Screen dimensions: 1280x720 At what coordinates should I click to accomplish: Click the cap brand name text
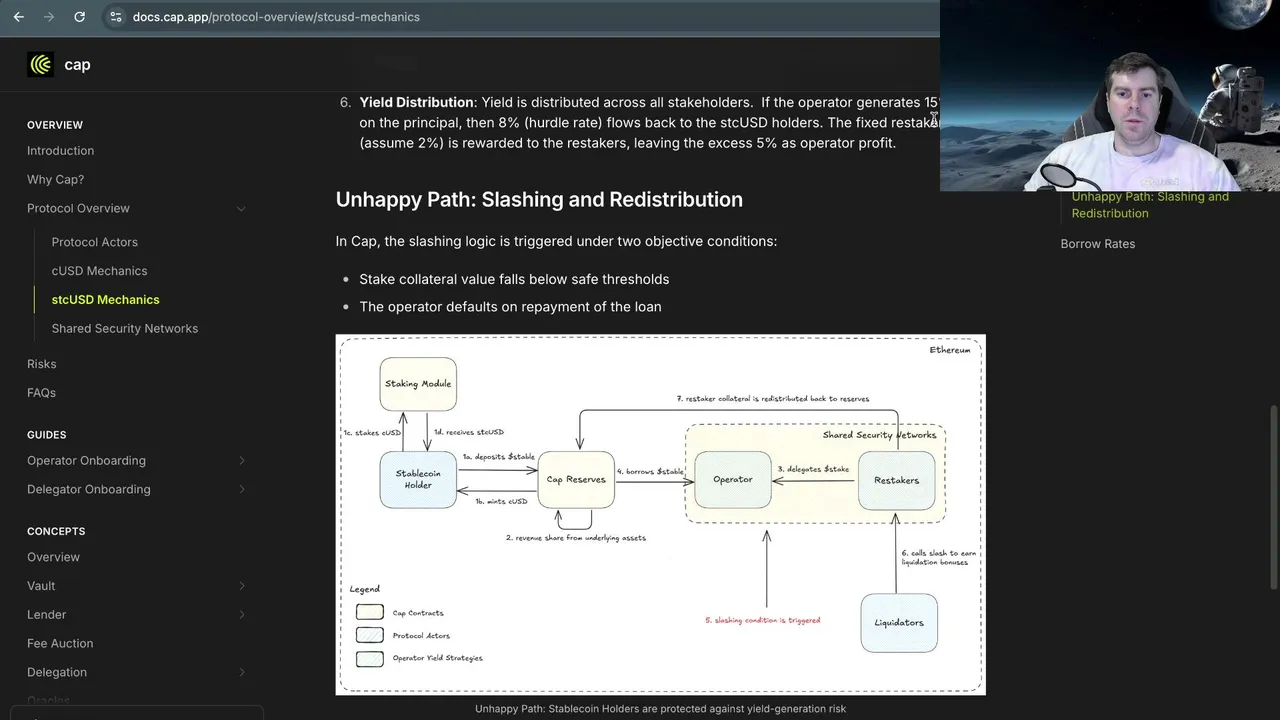[77, 65]
